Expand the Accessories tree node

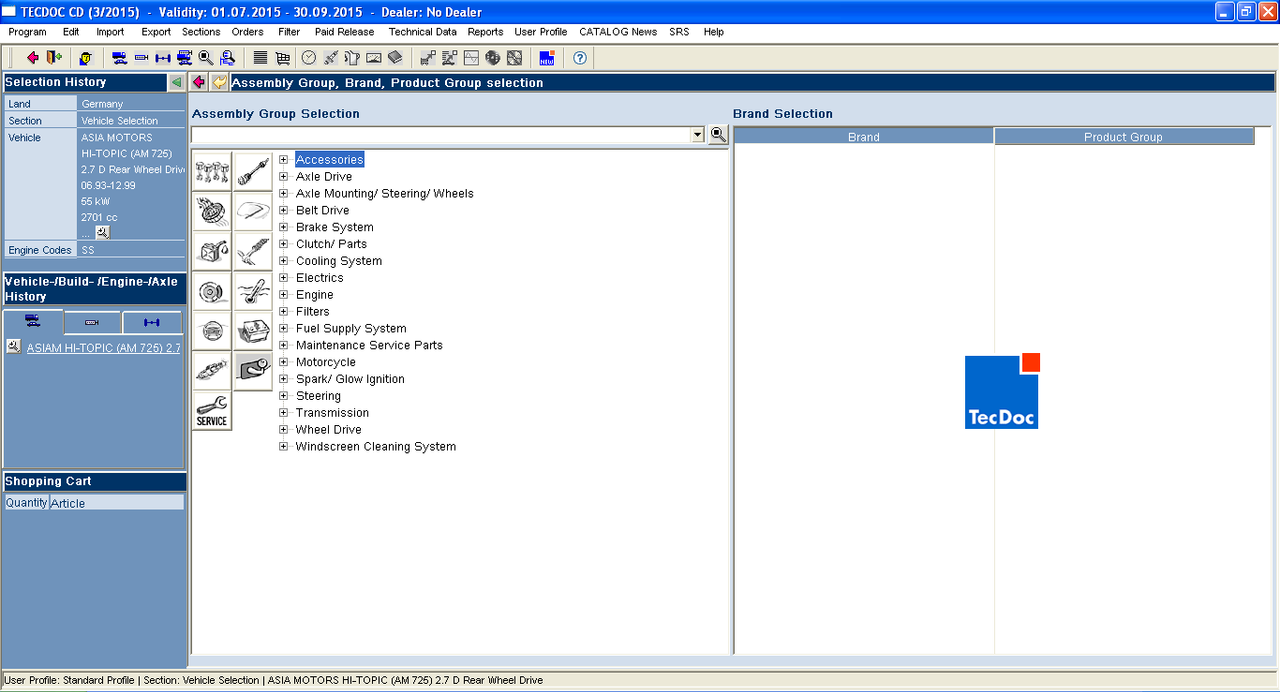click(284, 160)
